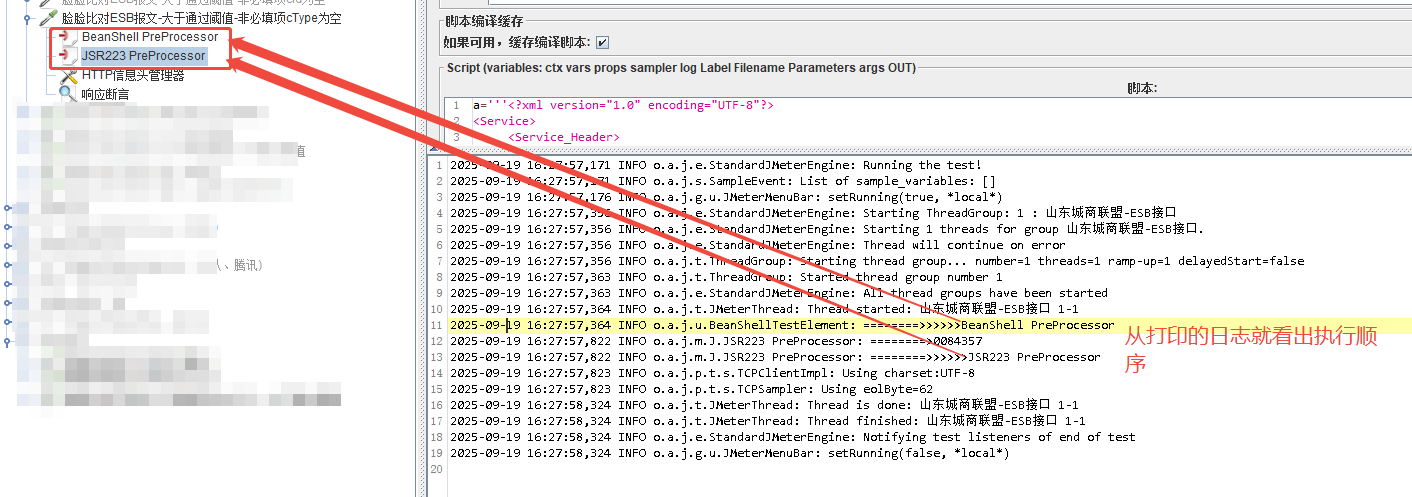Collapse the 脸脸比对ESB报文-大于通过阈值 node expander
The width and height of the screenshot is (1412, 497).
click(28, 18)
